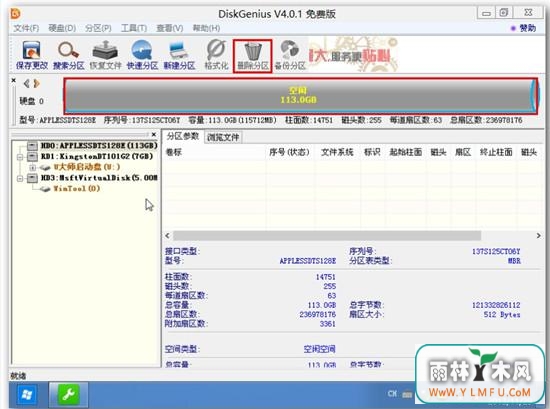Click the 总字节数 121332826112 value
550x409 pixels.
pyautogui.click(x=496, y=305)
